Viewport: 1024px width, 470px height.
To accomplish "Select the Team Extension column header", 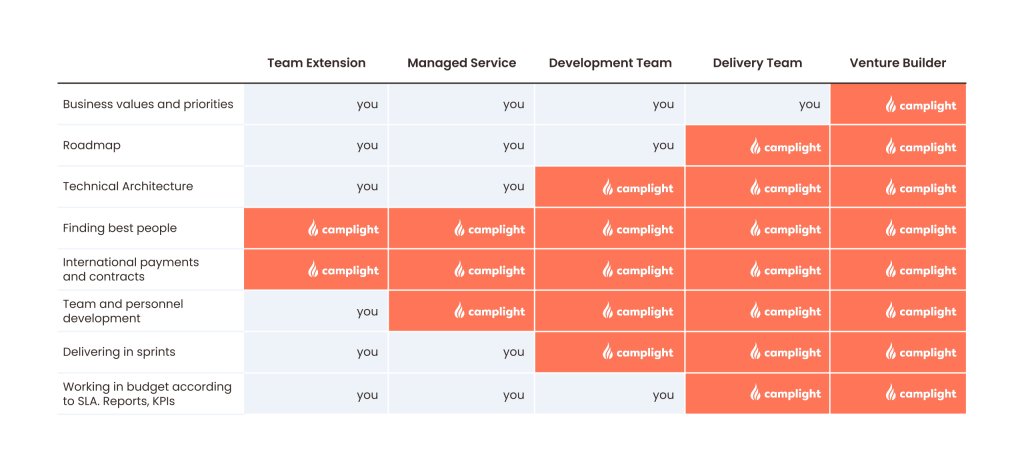I will (316, 63).
